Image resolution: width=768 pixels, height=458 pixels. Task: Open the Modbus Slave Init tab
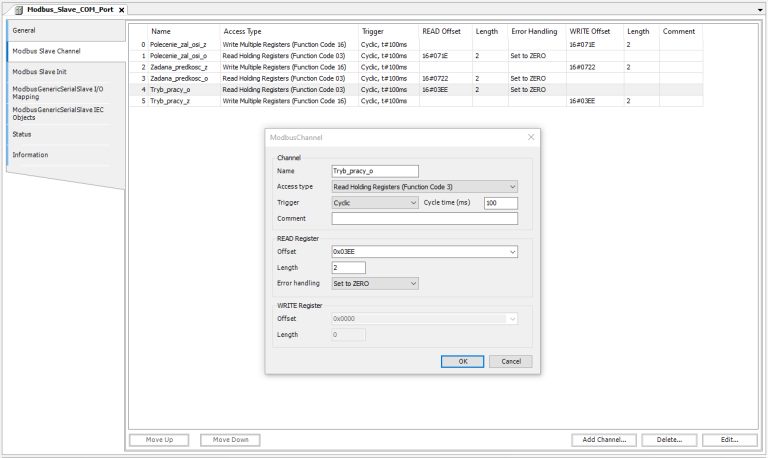click(x=65, y=72)
